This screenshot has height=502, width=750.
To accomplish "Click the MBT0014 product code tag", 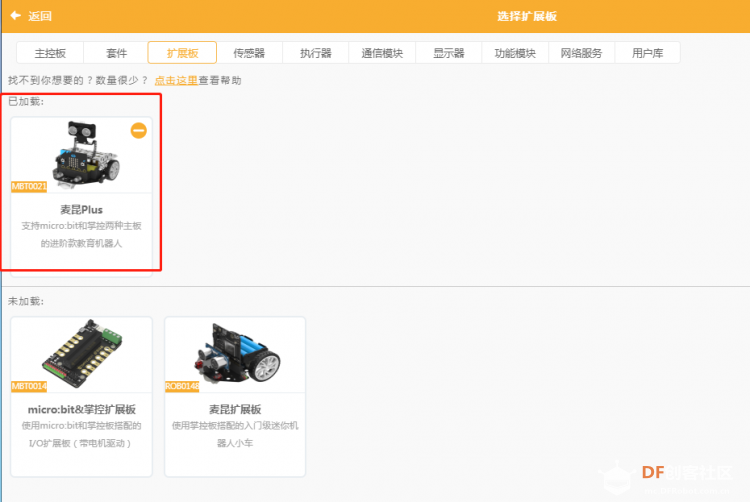I will coord(29,386).
